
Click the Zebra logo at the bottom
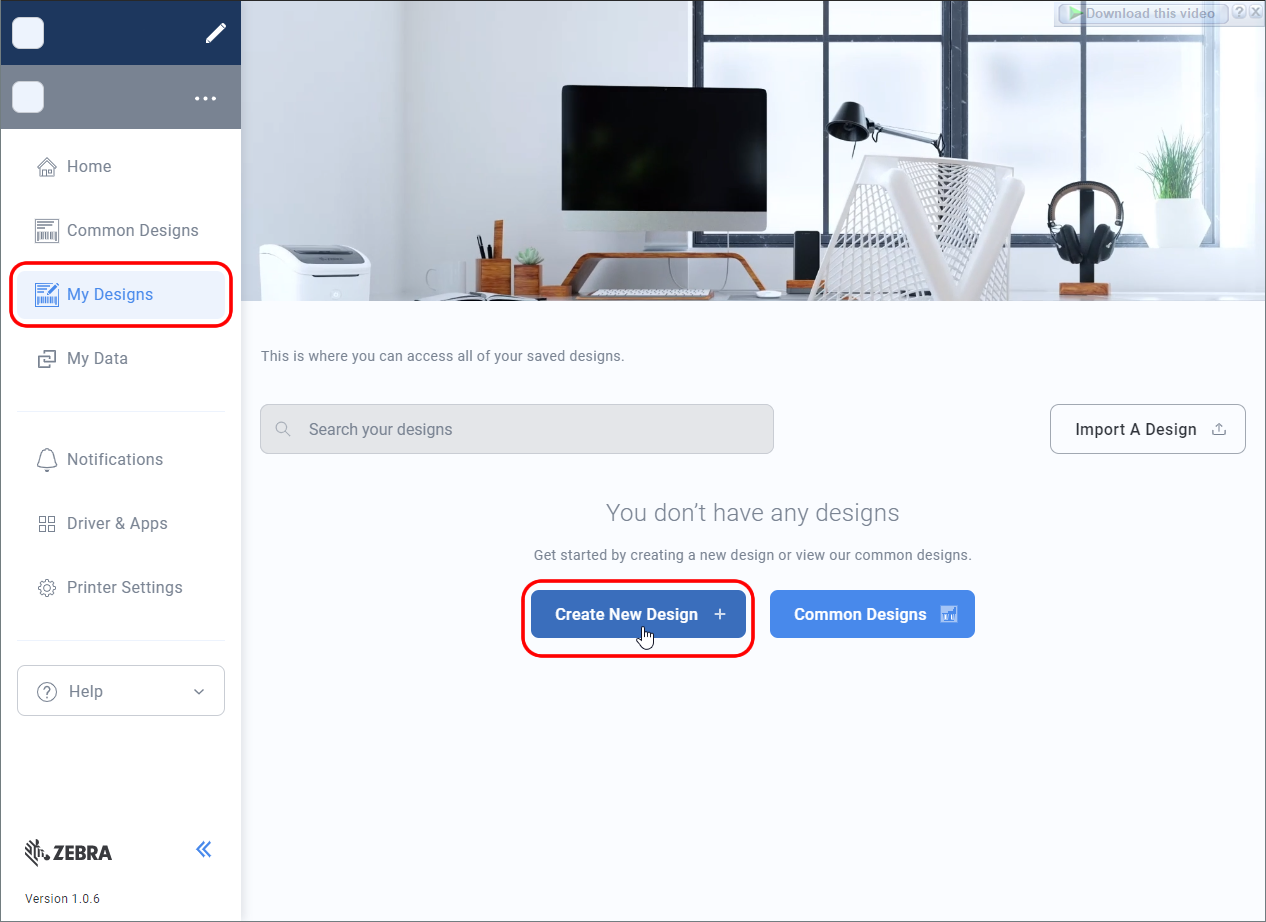(68, 852)
